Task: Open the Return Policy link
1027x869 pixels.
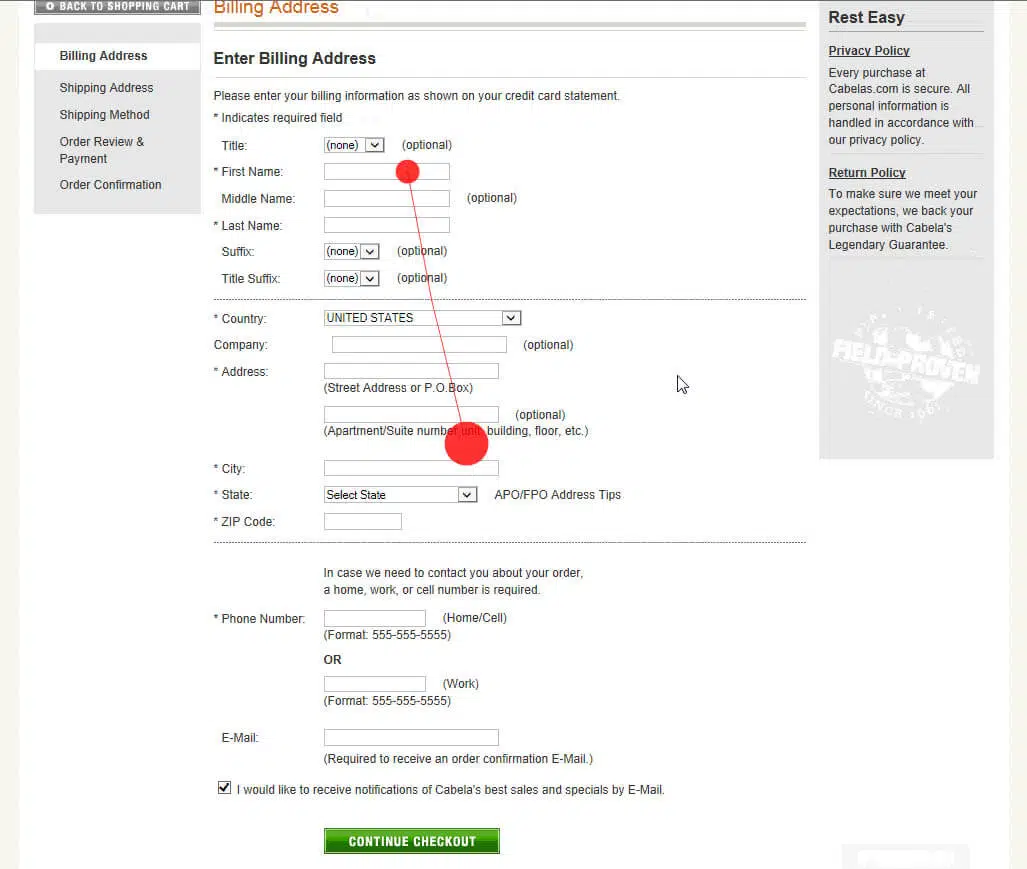Action: 866,173
